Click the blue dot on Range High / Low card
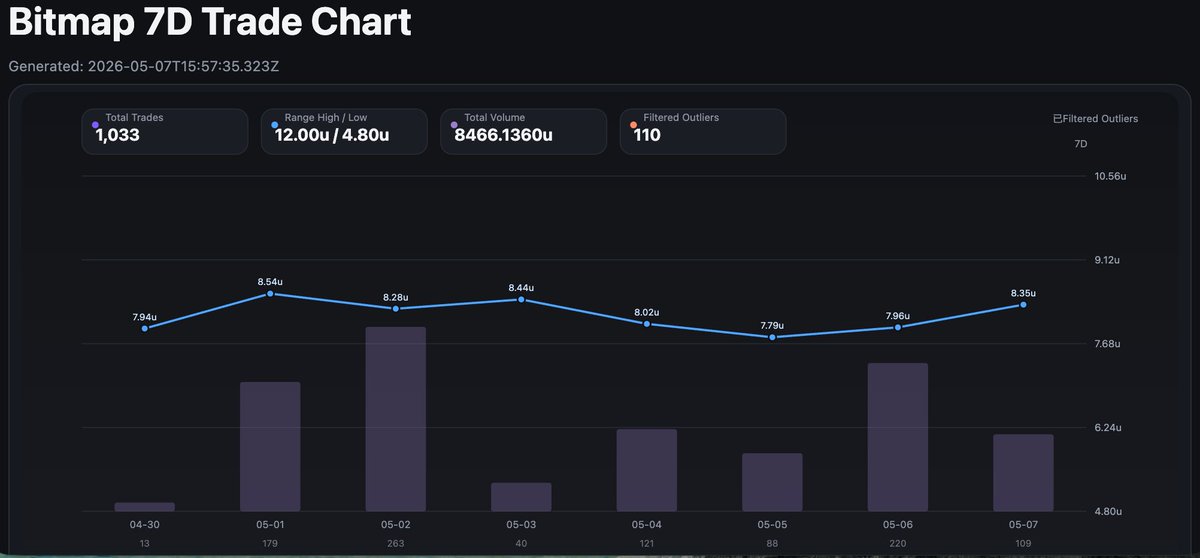The width and height of the screenshot is (1200, 558). point(275,125)
